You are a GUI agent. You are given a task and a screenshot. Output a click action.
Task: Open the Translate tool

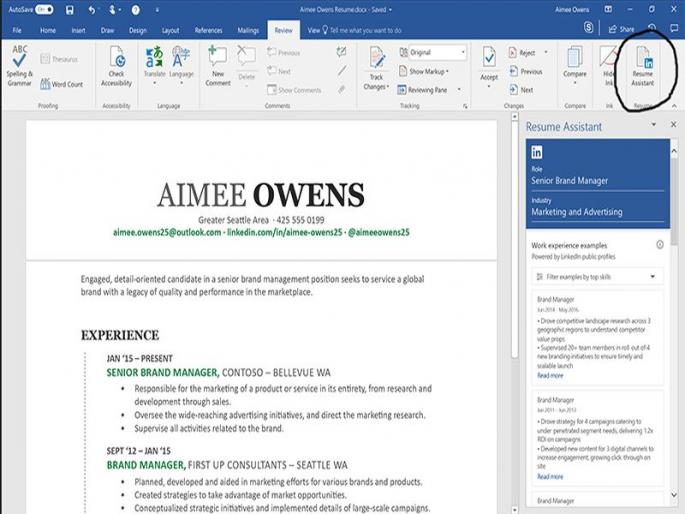point(155,65)
